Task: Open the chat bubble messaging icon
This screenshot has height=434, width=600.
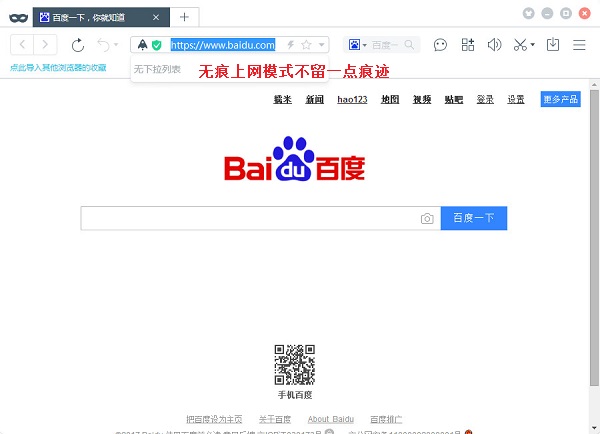Action: pyautogui.click(x=440, y=45)
